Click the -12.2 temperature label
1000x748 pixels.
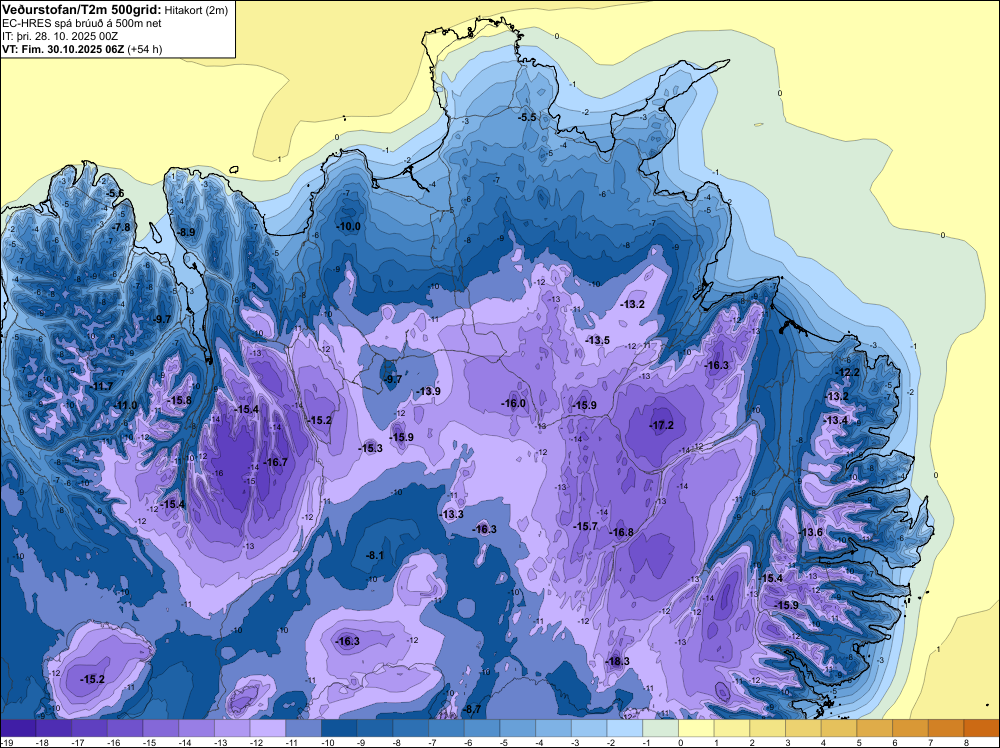[x=848, y=372]
